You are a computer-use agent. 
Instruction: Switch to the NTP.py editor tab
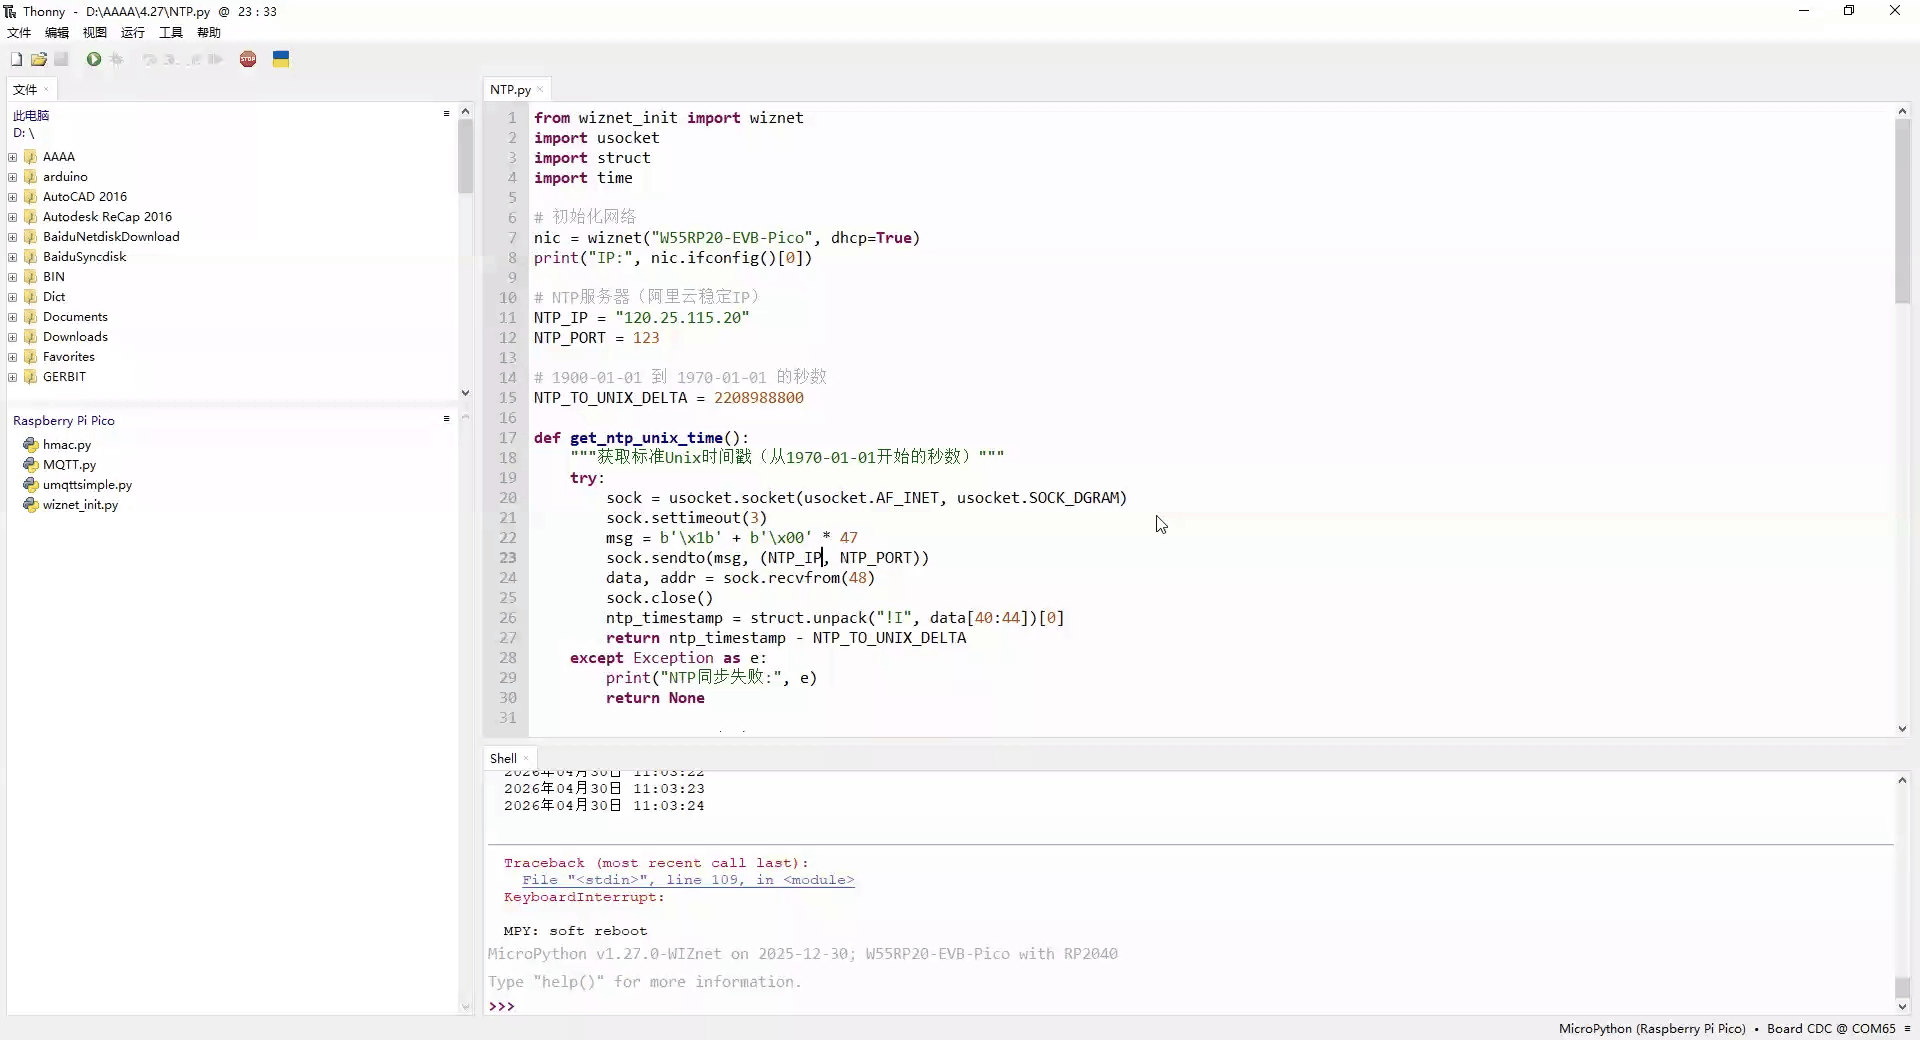click(x=510, y=90)
